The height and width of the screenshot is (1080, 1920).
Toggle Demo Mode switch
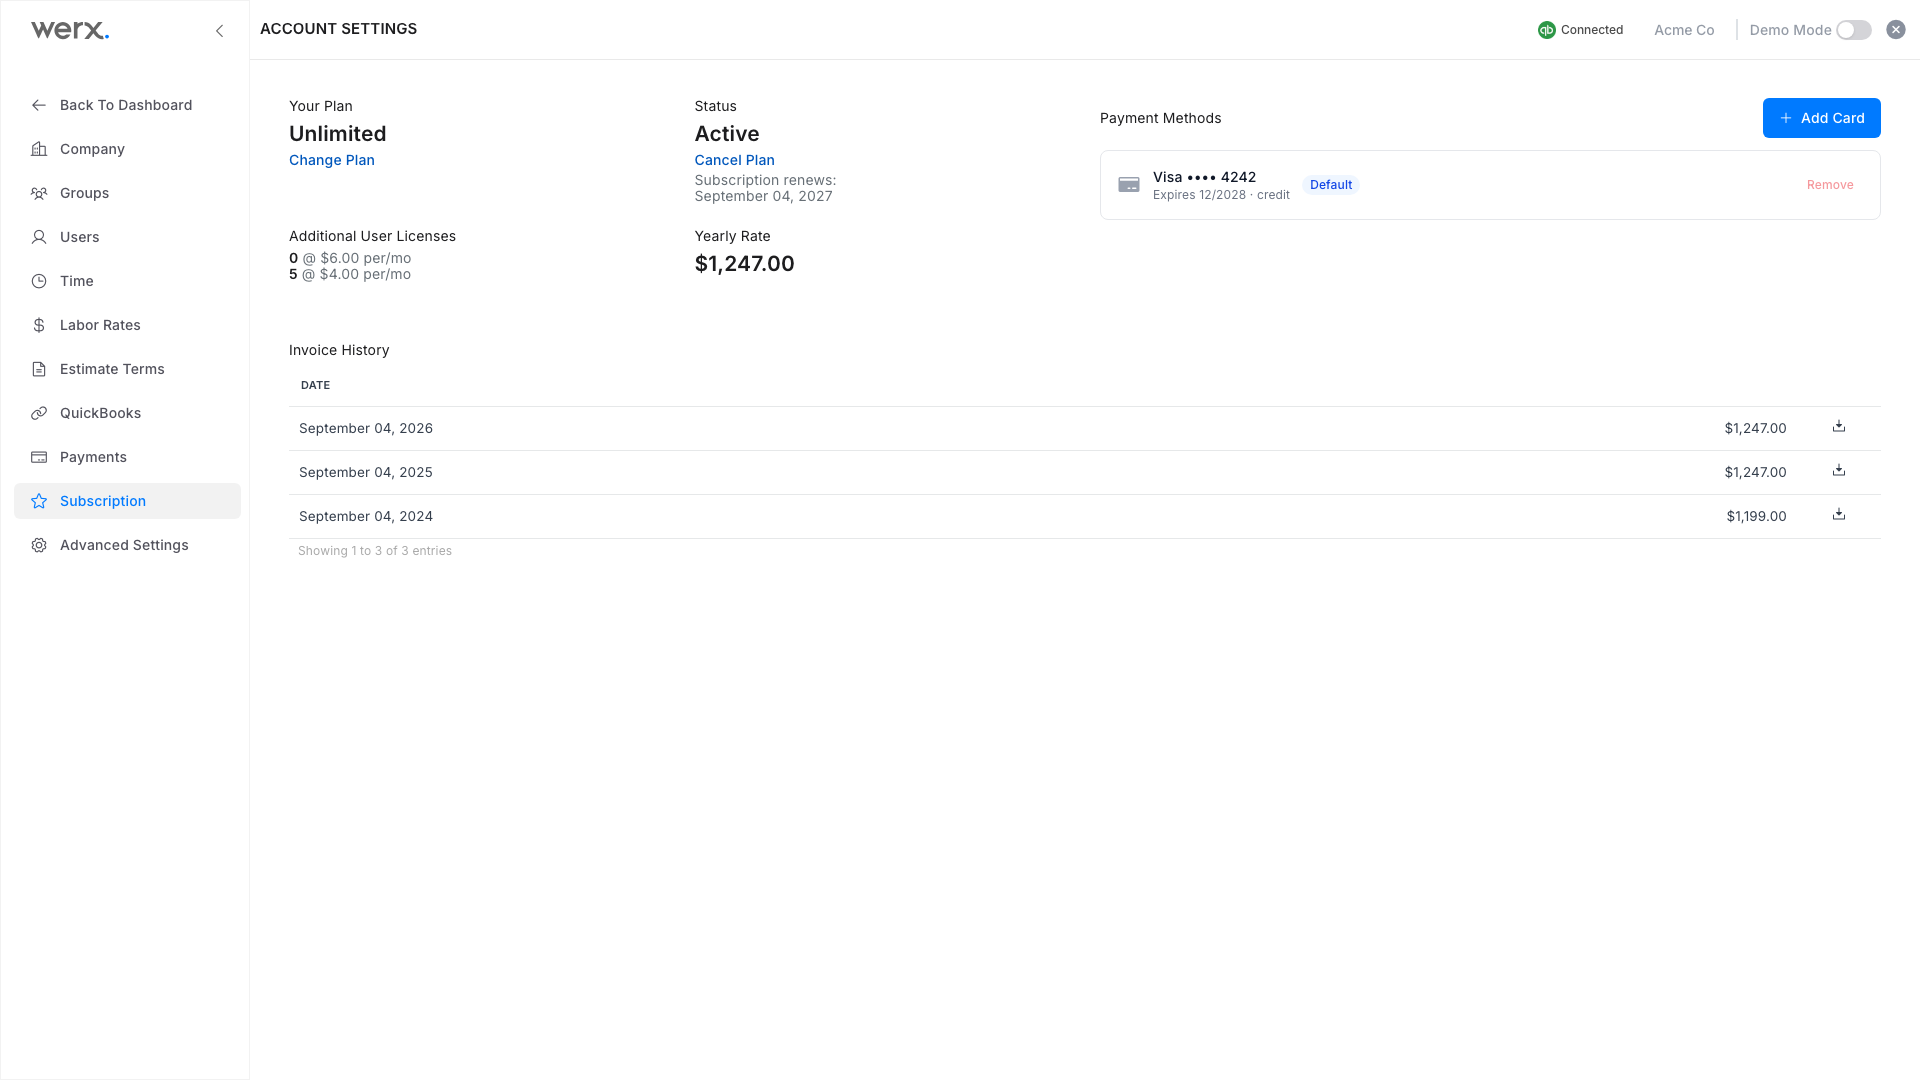tap(1854, 30)
